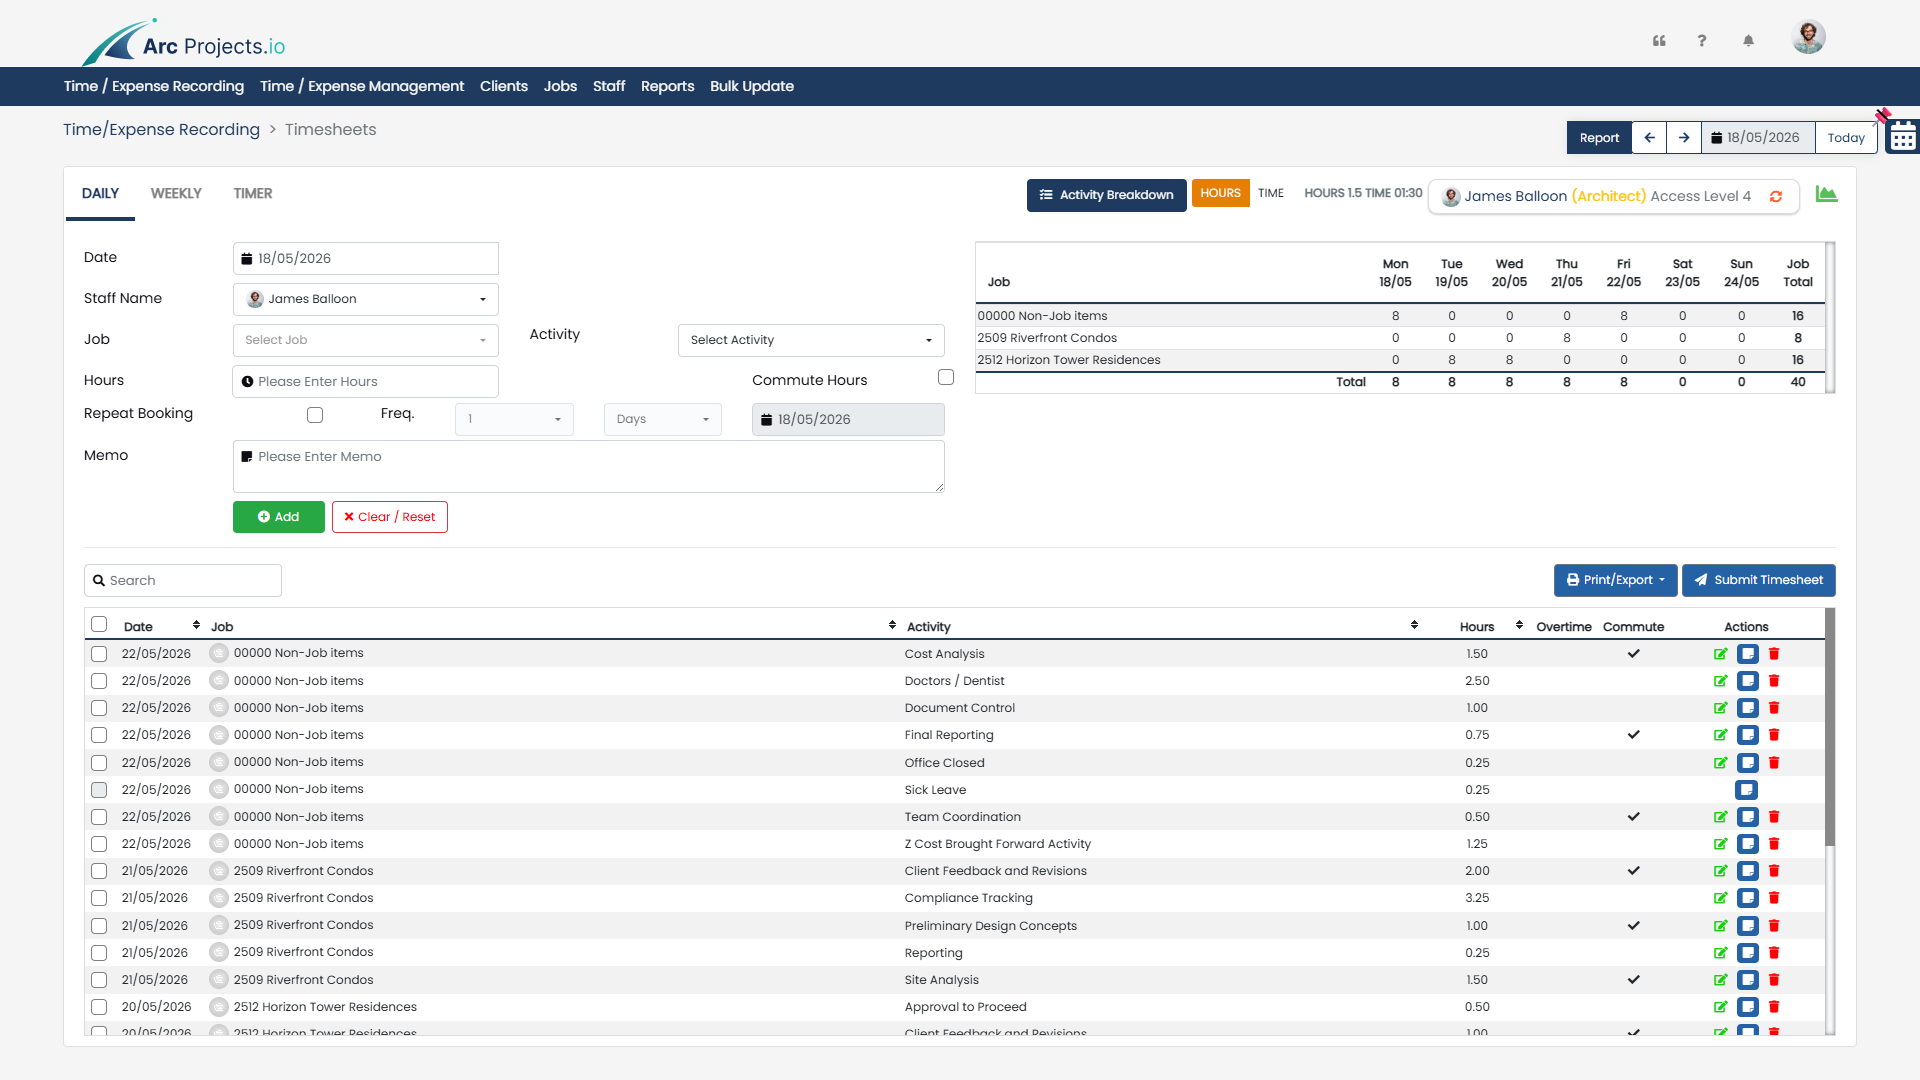This screenshot has width=1920, height=1080.
Task: Delete the Compliance Tracking entry
Action: (1774, 898)
